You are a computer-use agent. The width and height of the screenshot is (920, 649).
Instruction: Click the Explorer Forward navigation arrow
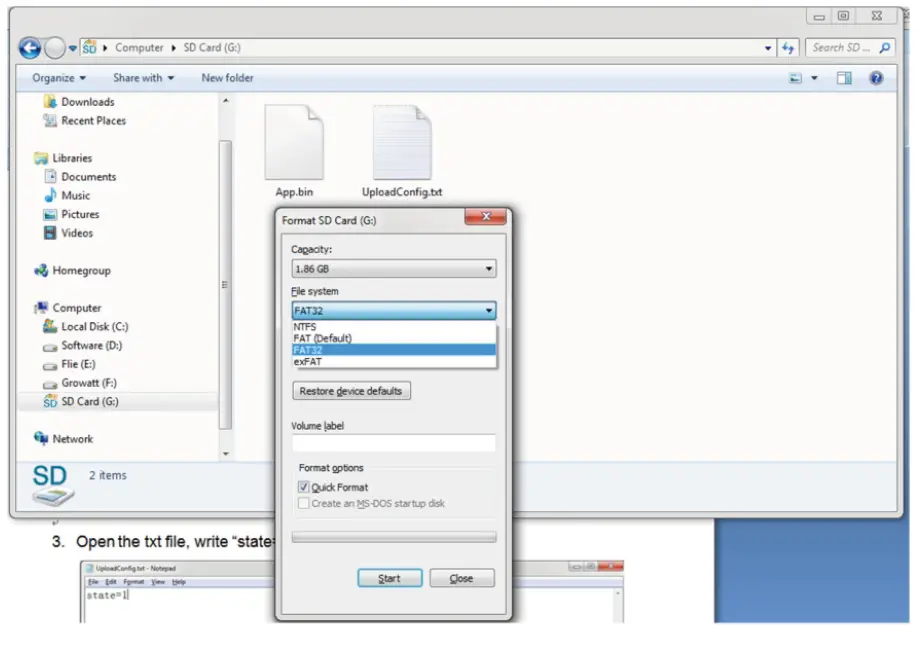[x=55, y=48]
